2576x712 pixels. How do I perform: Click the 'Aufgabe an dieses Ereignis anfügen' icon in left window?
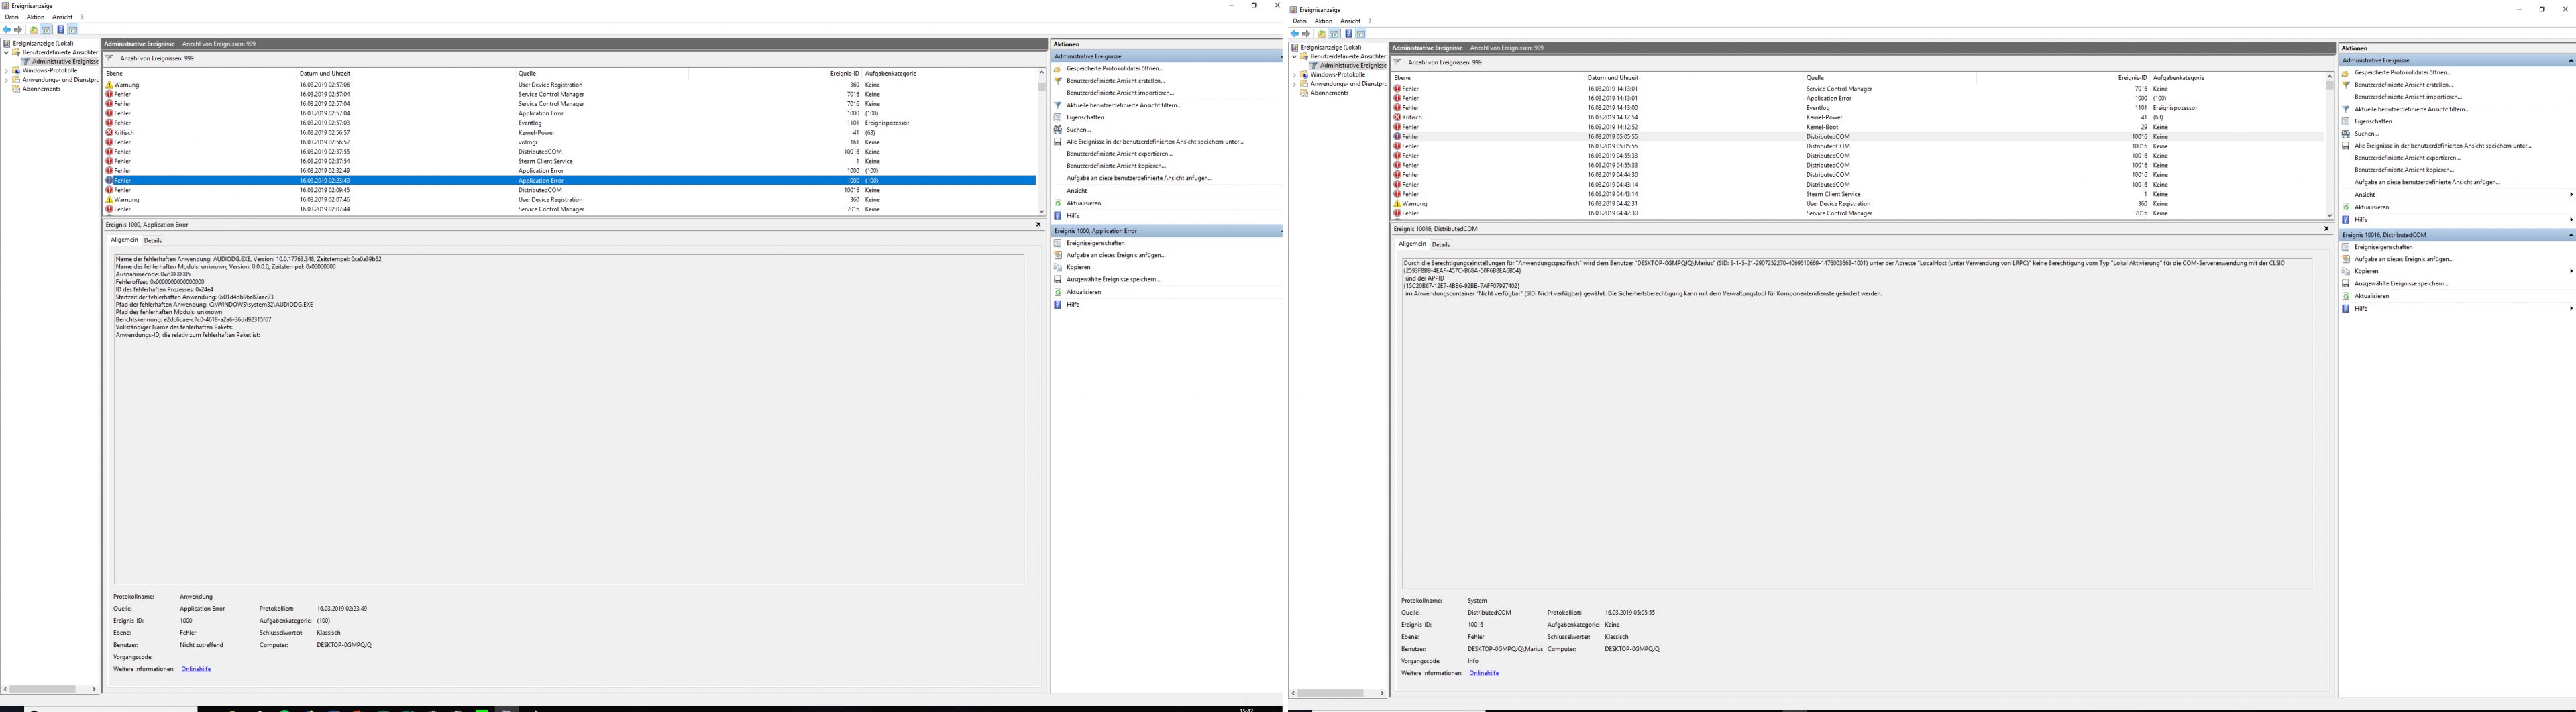[x=1058, y=255]
